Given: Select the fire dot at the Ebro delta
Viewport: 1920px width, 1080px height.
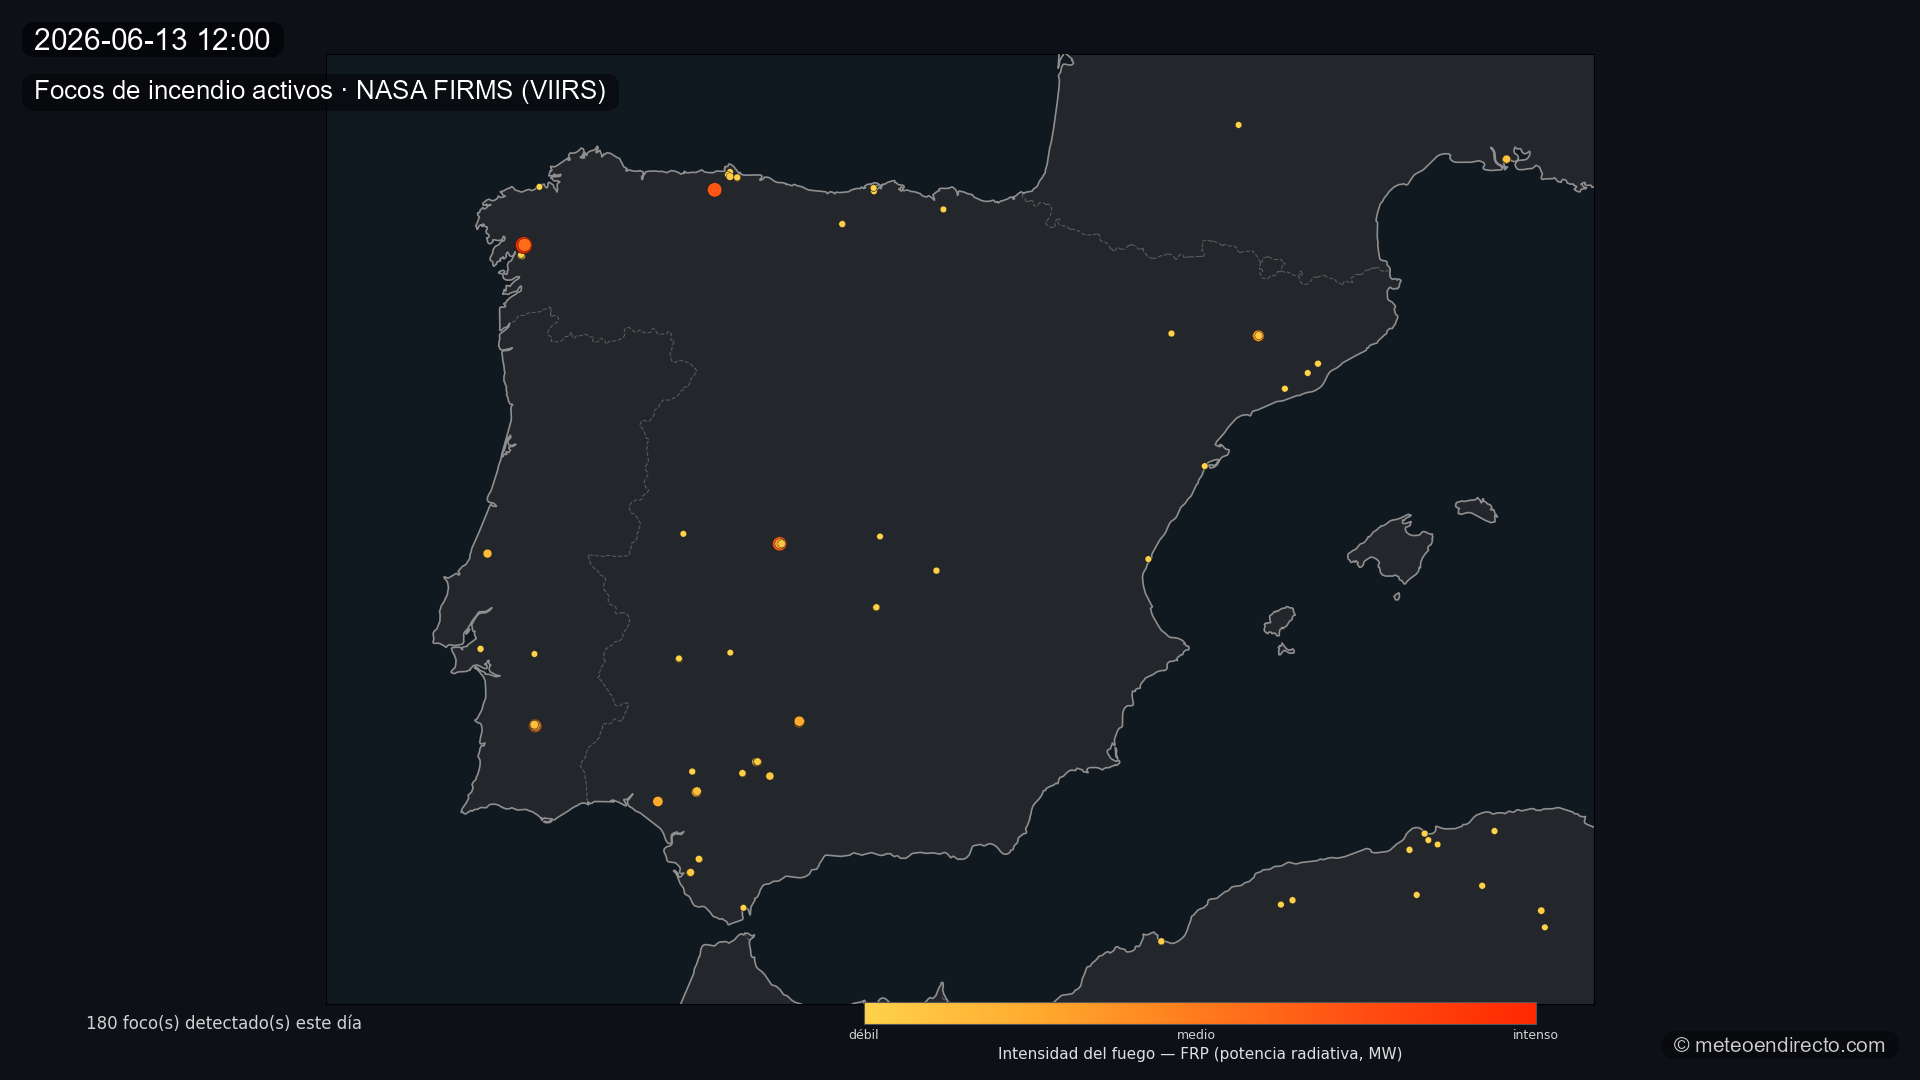Looking at the screenshot, I should tap(1204, 466).
